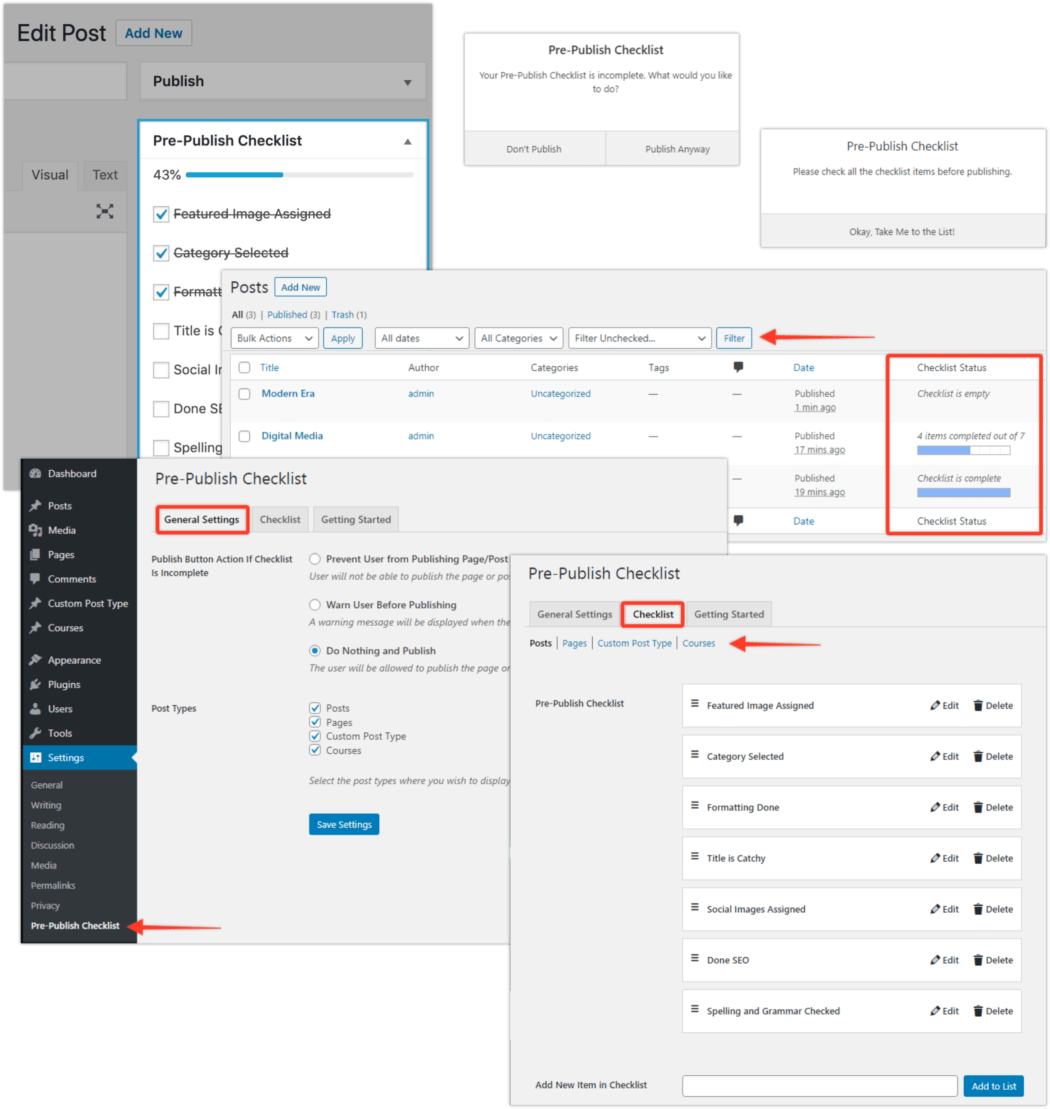Open the All Categories filter dropdown

point(519,338)
